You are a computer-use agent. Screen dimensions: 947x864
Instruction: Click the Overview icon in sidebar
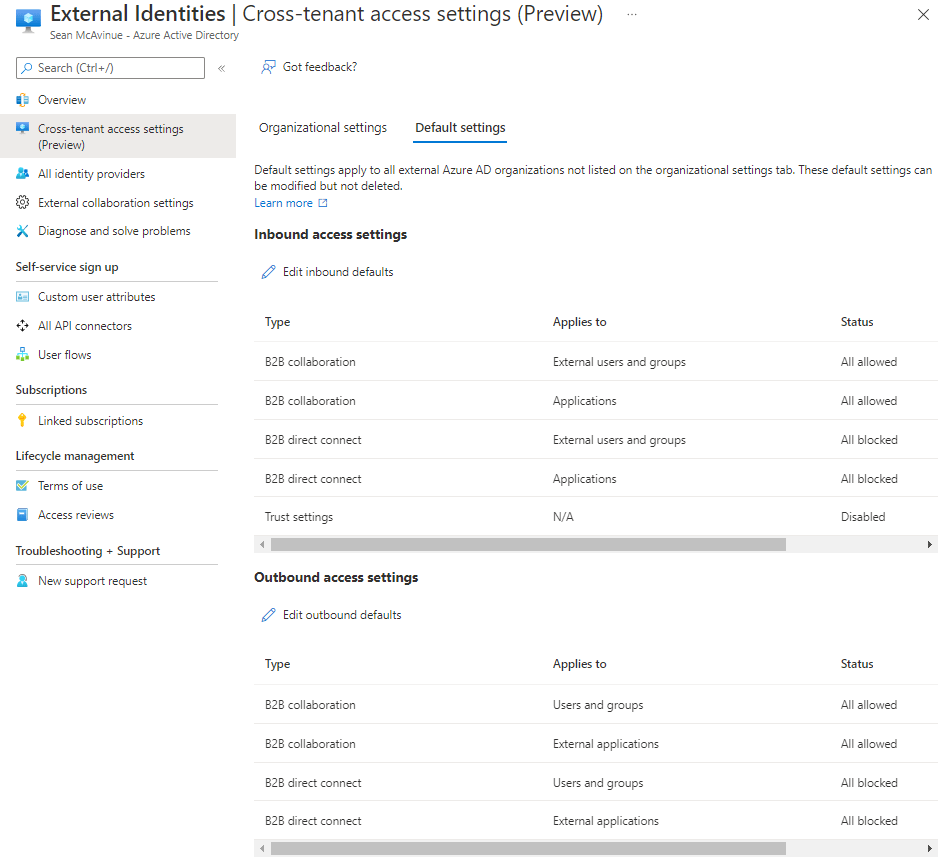pyautogui.click(x=23, y=100)
